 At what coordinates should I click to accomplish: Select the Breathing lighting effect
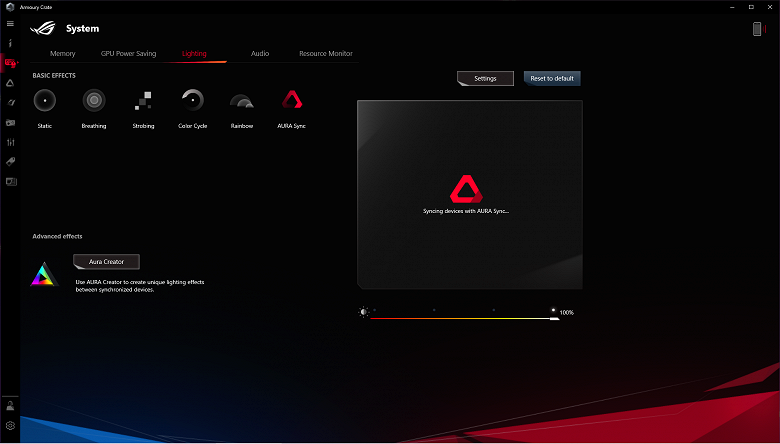point(94,100)
